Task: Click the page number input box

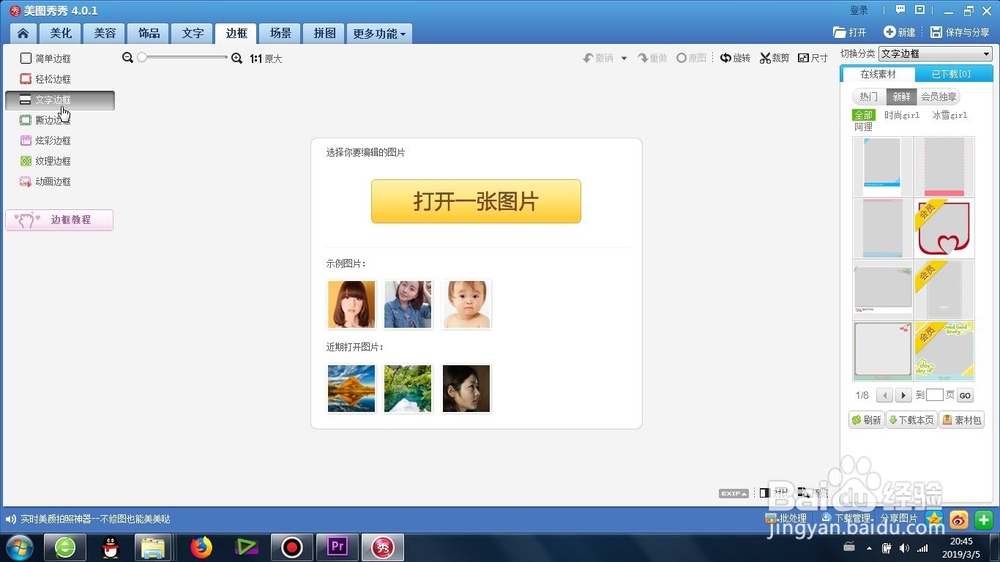Action: pos(934,396)
